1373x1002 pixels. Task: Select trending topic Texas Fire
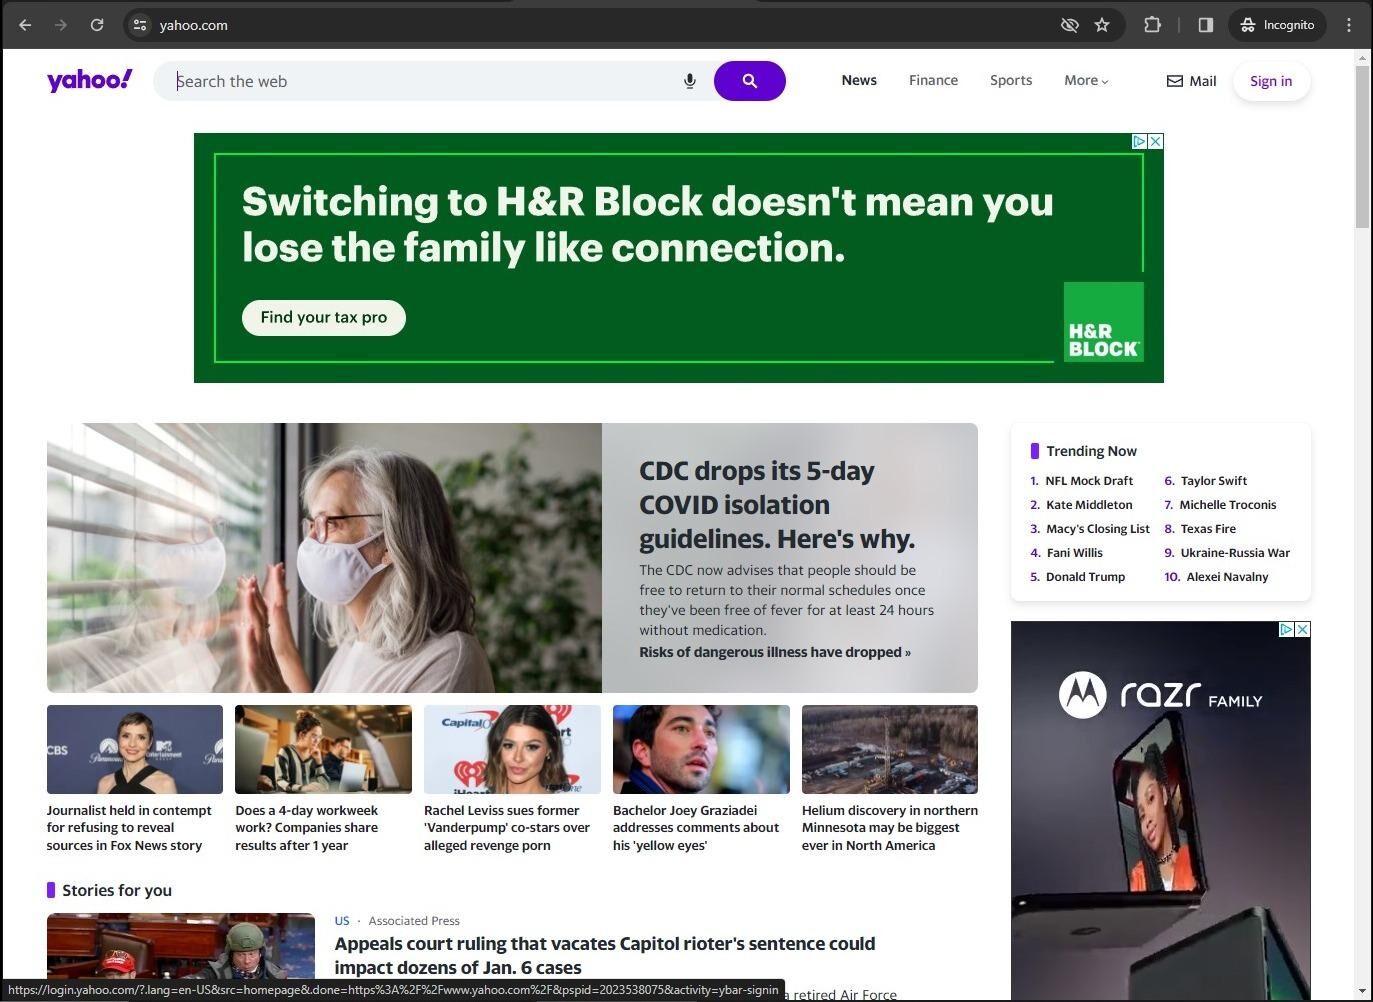pyautogui.click(x=1208, y=529)
